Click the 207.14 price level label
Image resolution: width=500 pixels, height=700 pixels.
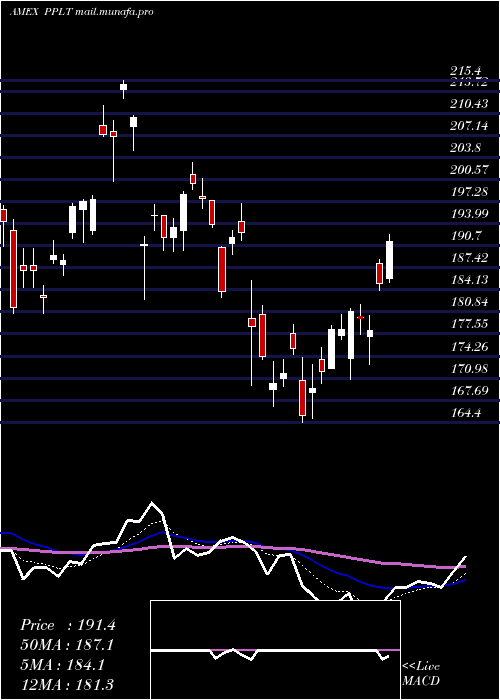pos(469,126)
